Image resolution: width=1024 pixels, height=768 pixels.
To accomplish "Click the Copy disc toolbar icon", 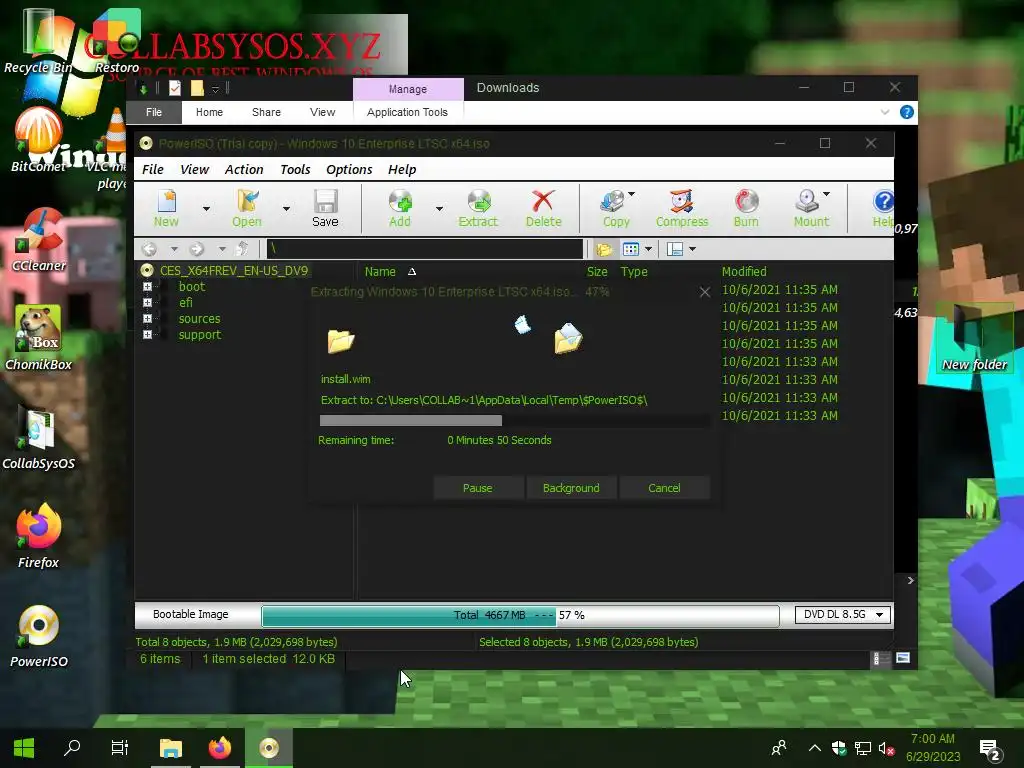I will click(x=613, y=208).
